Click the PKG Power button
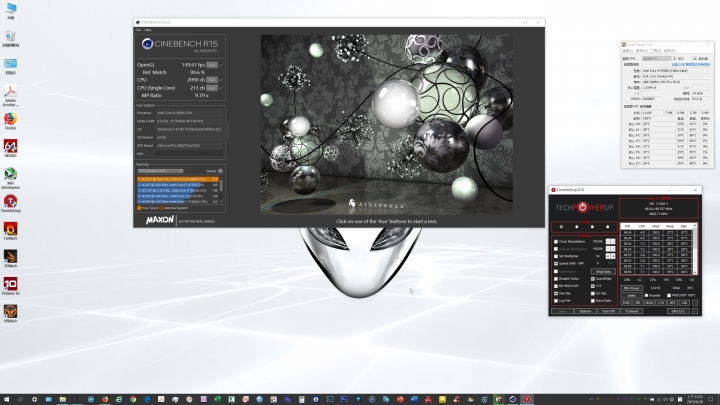Viewport: 720px width, 405px height. pyautogui.click(x=632, y=288)
